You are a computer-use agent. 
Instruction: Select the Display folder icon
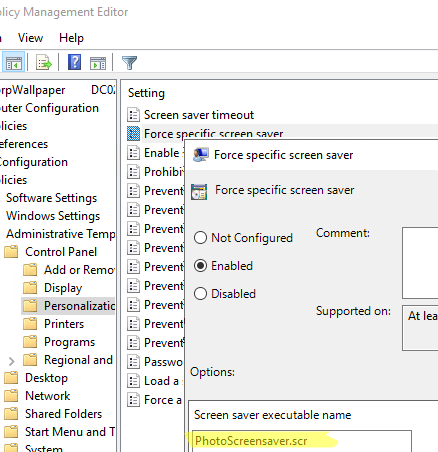(30, 288)
